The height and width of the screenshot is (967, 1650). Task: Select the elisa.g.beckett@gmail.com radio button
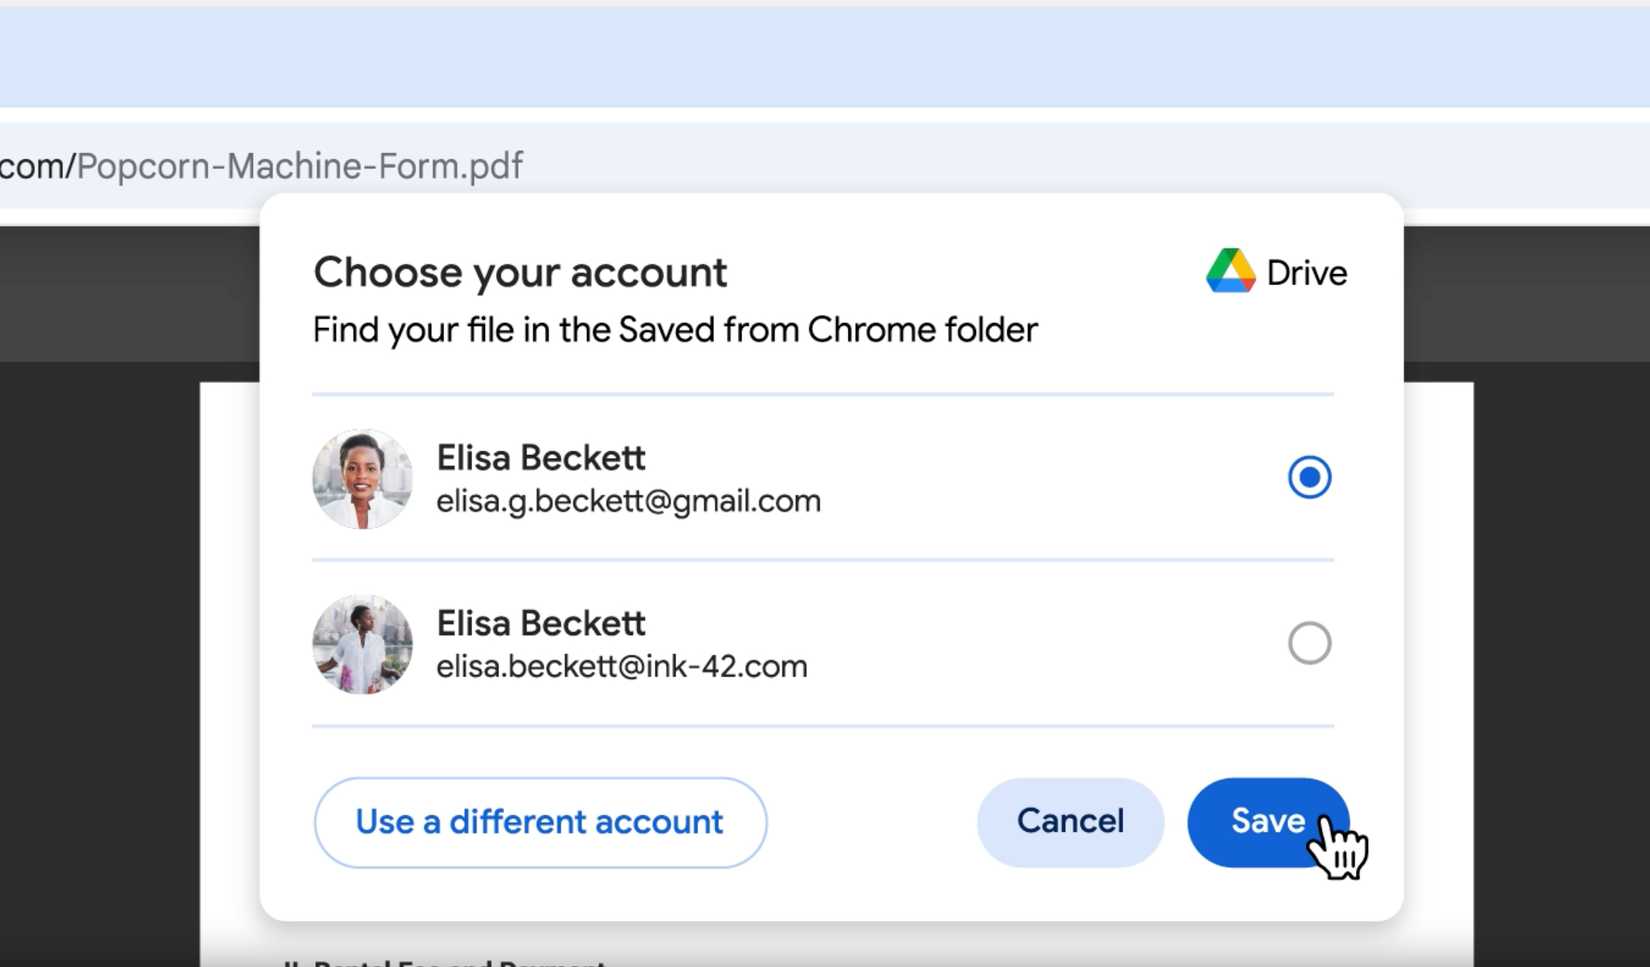tap(1310, 477)
